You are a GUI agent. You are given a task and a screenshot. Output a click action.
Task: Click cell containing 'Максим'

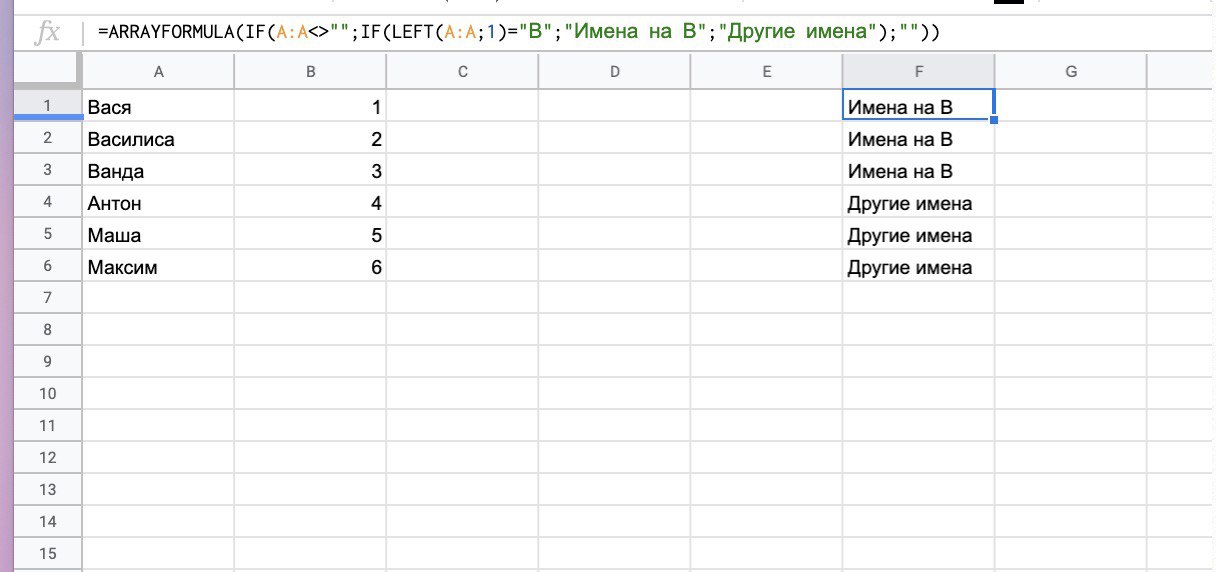click(158, 266)
